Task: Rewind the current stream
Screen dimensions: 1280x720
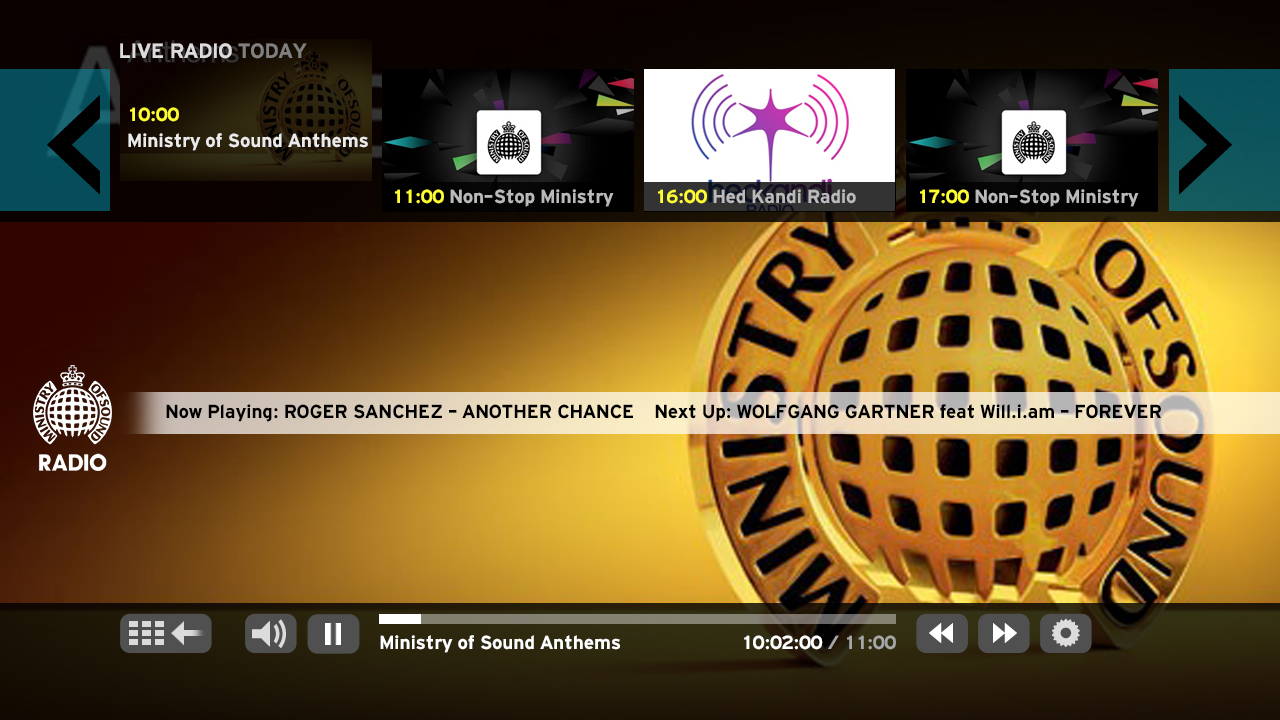Action: [942, 633]
